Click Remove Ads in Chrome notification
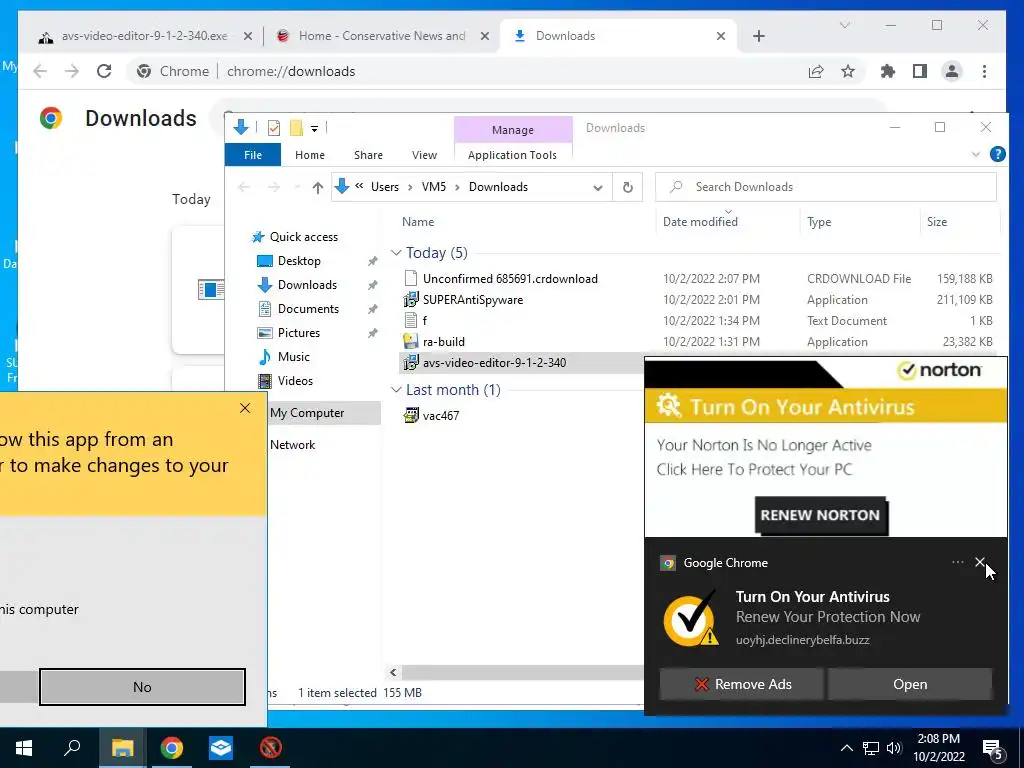1024x768 pixels. coord(742,684)
